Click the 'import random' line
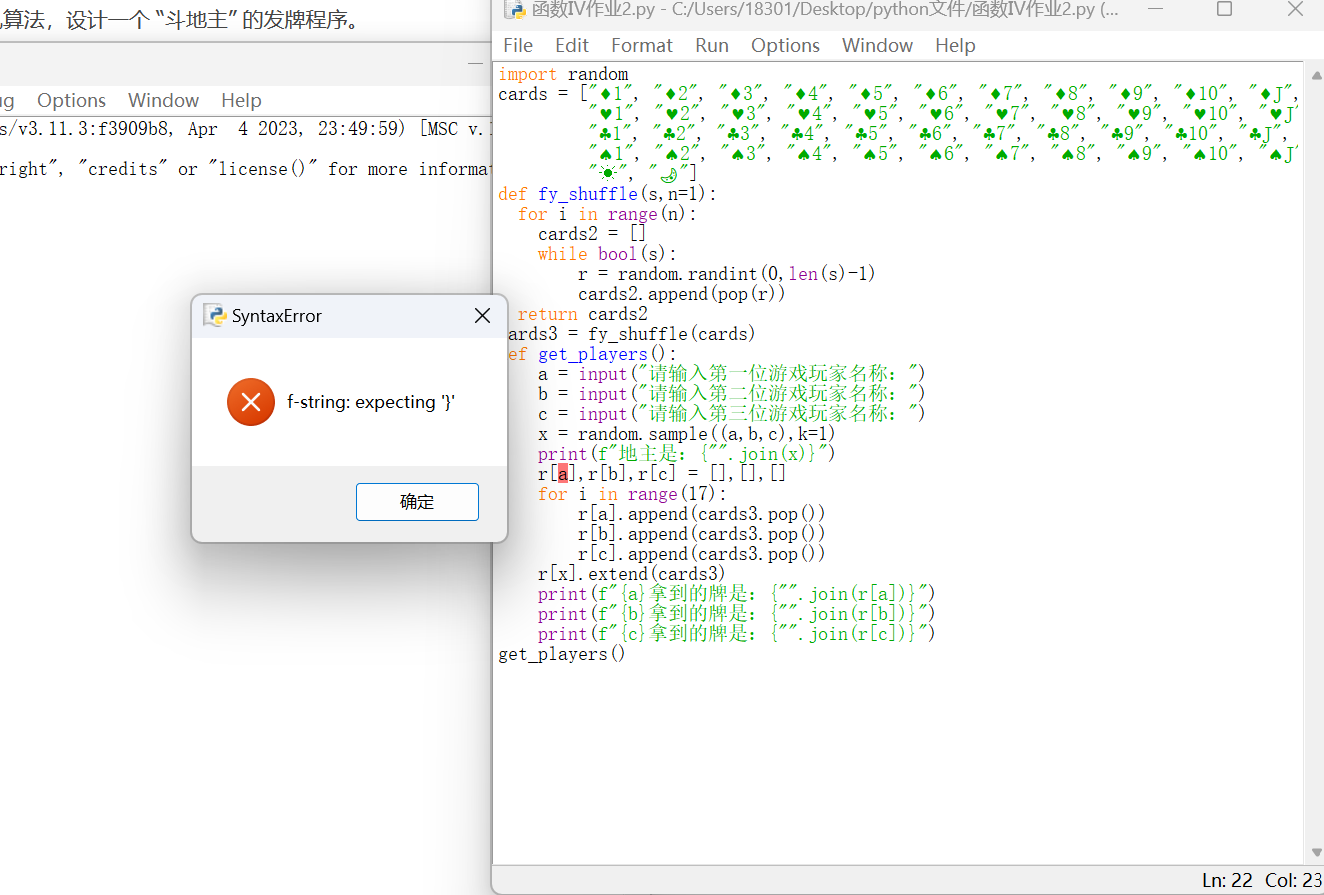 [563, 74]
